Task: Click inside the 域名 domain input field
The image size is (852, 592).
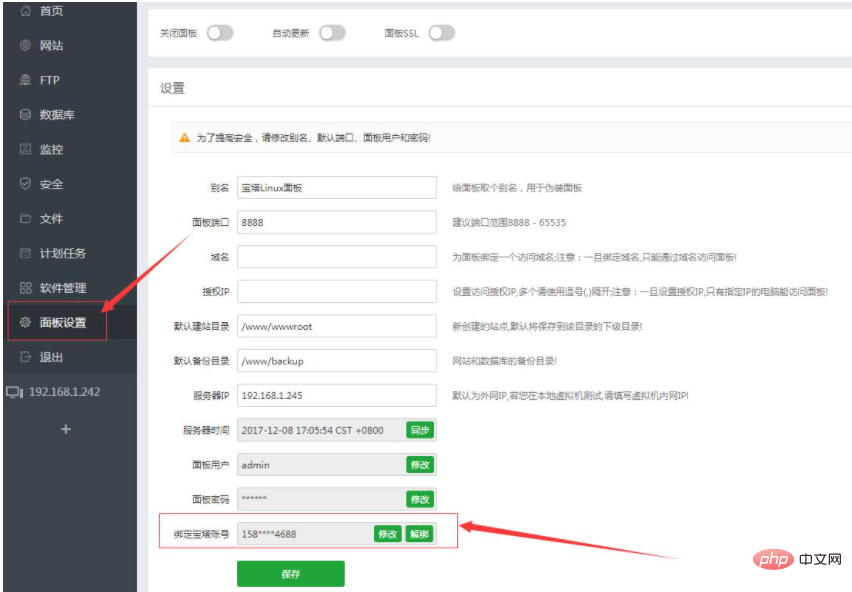Action: tap(335, 256)
